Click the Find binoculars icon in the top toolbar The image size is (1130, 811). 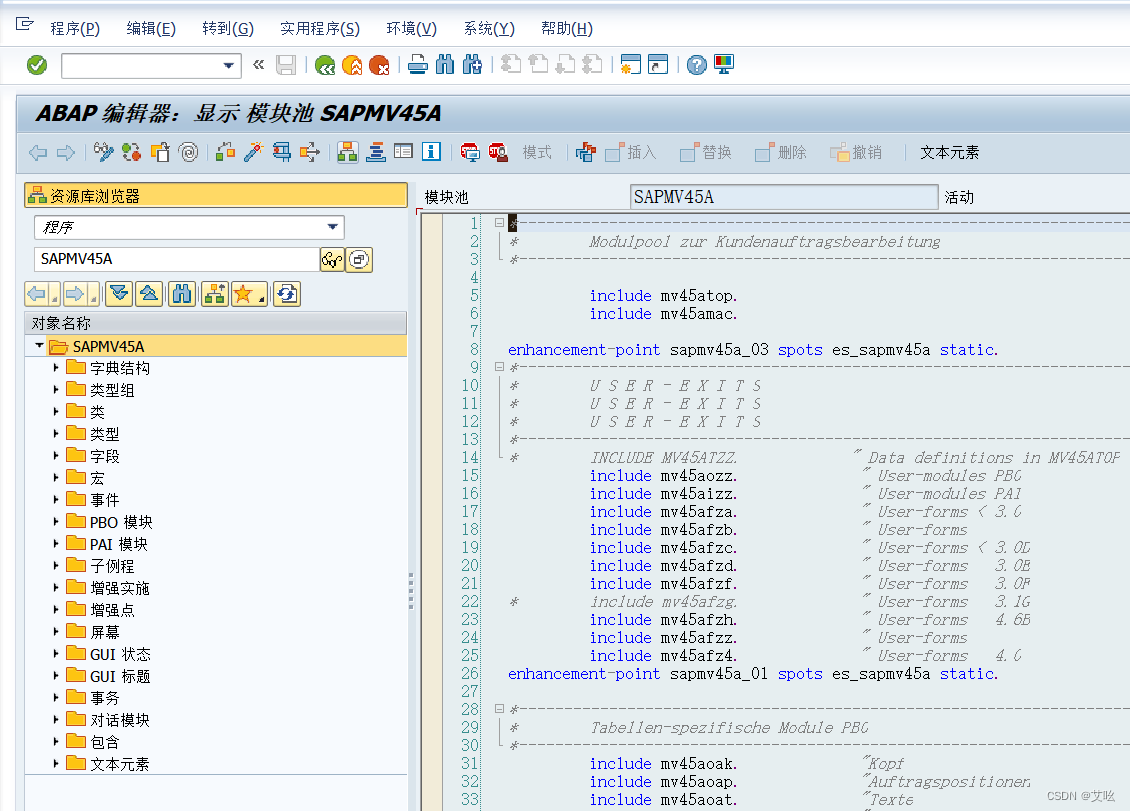click(x=445, y=65)
